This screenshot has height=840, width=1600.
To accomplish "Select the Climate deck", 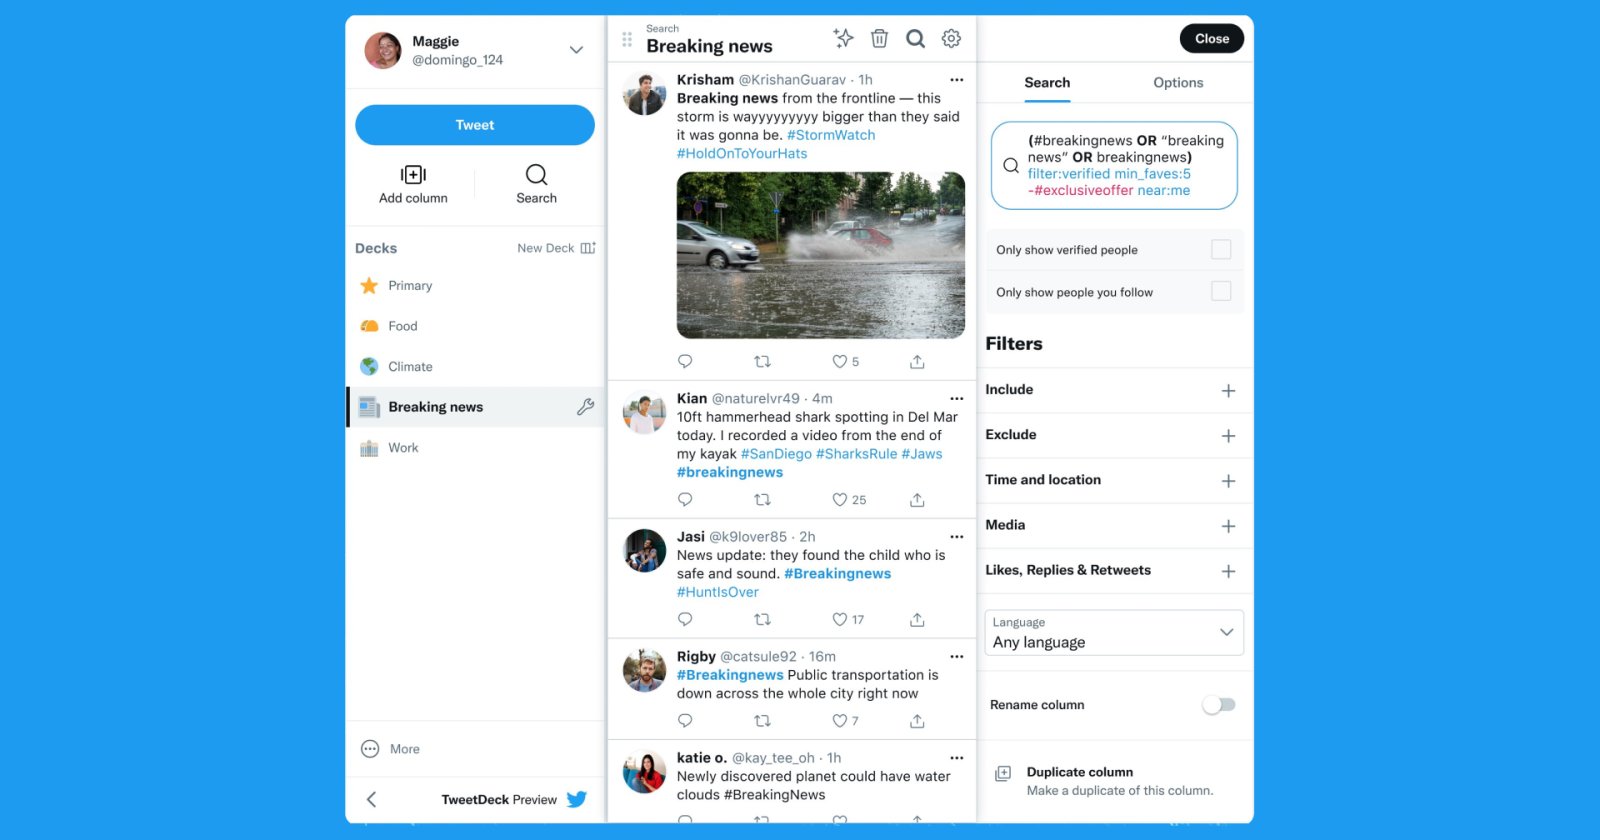I will [x=410, y=367].
